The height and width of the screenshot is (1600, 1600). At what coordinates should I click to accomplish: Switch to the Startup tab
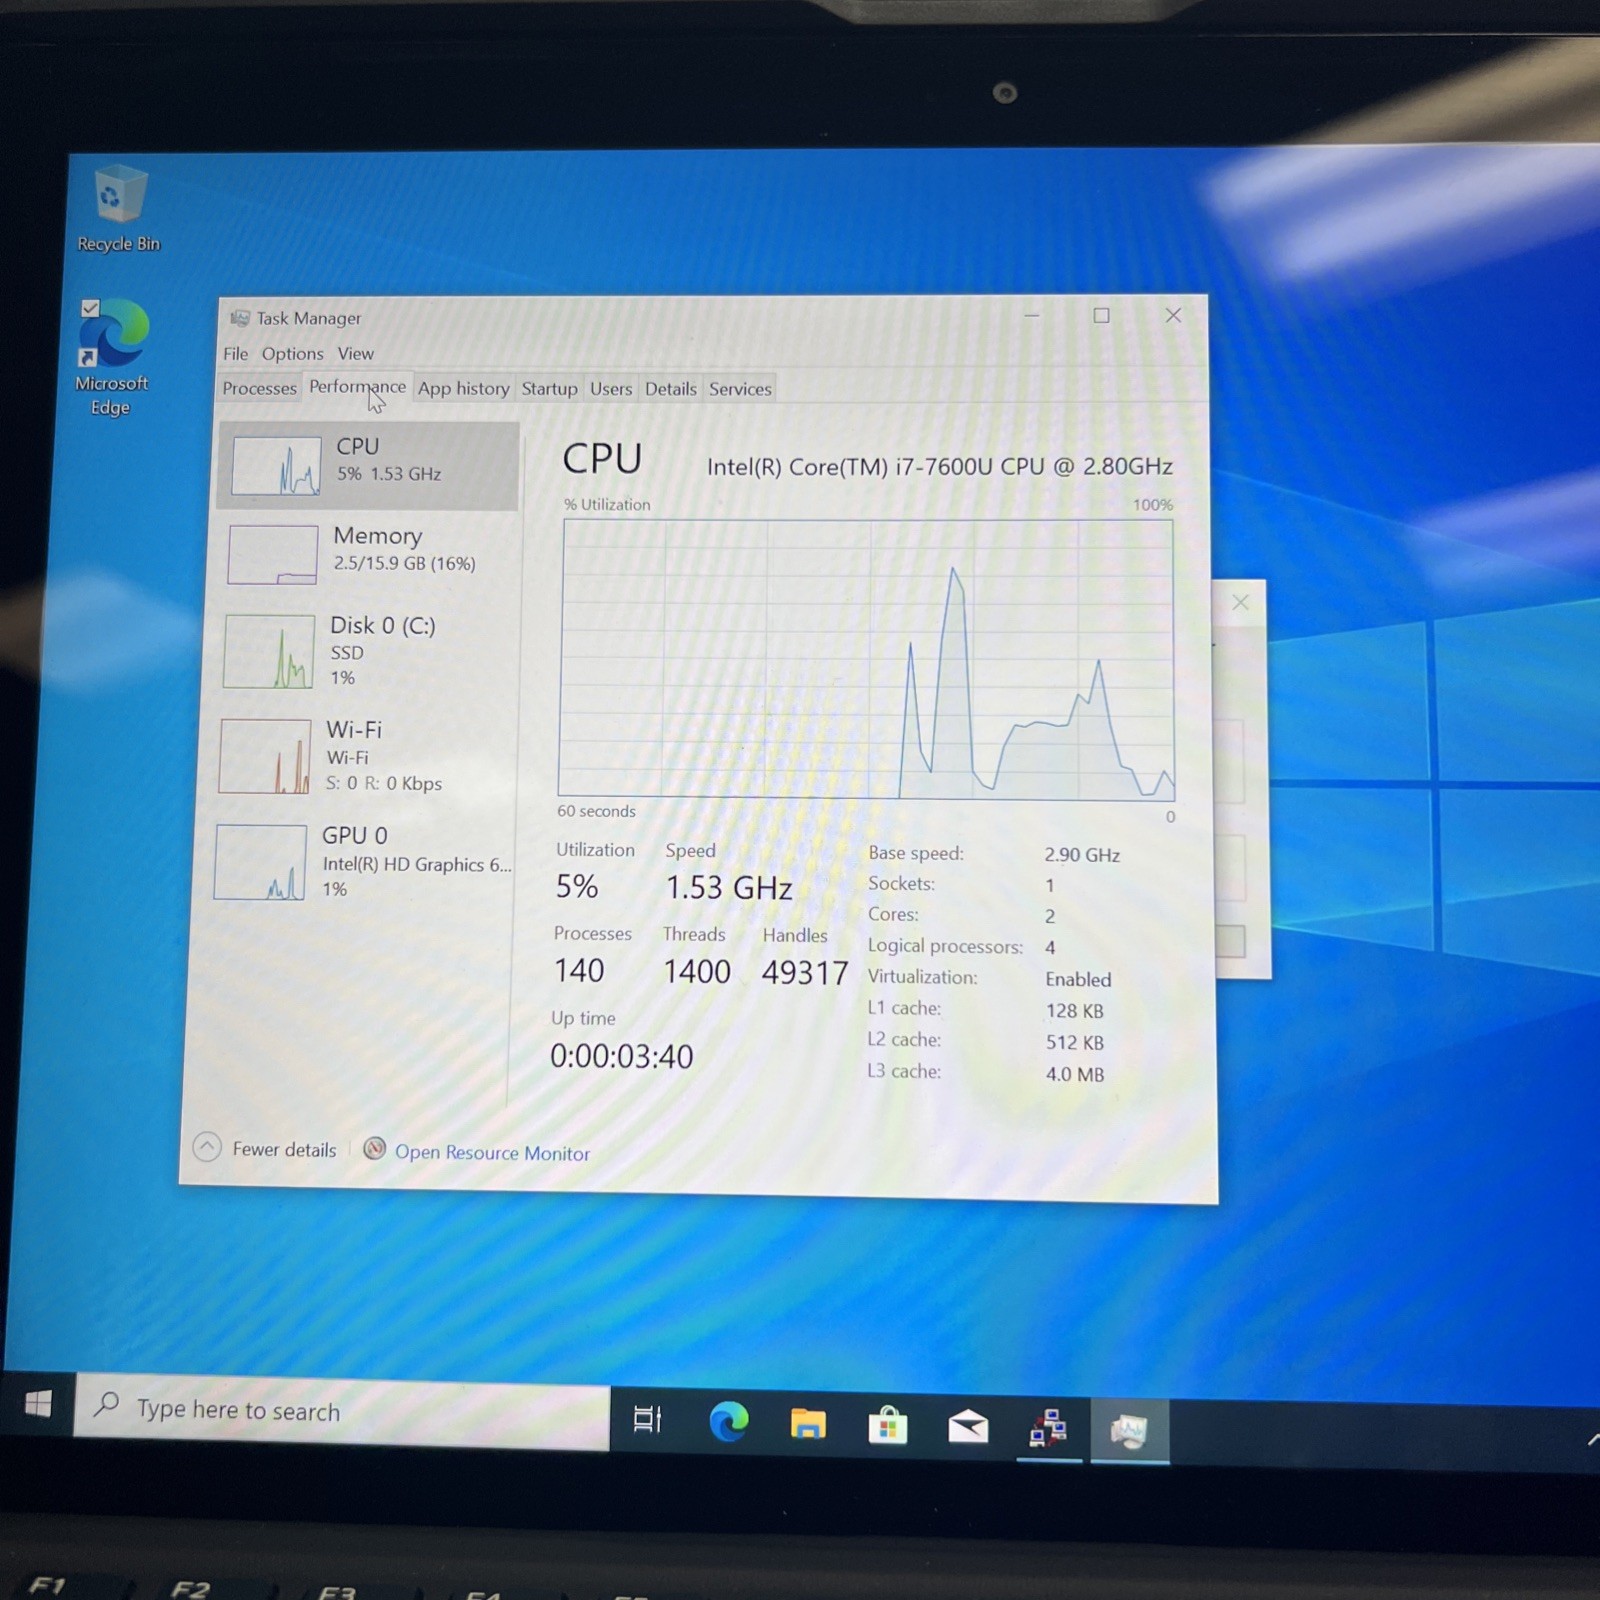pyautogui.click(x=549, y=388)
